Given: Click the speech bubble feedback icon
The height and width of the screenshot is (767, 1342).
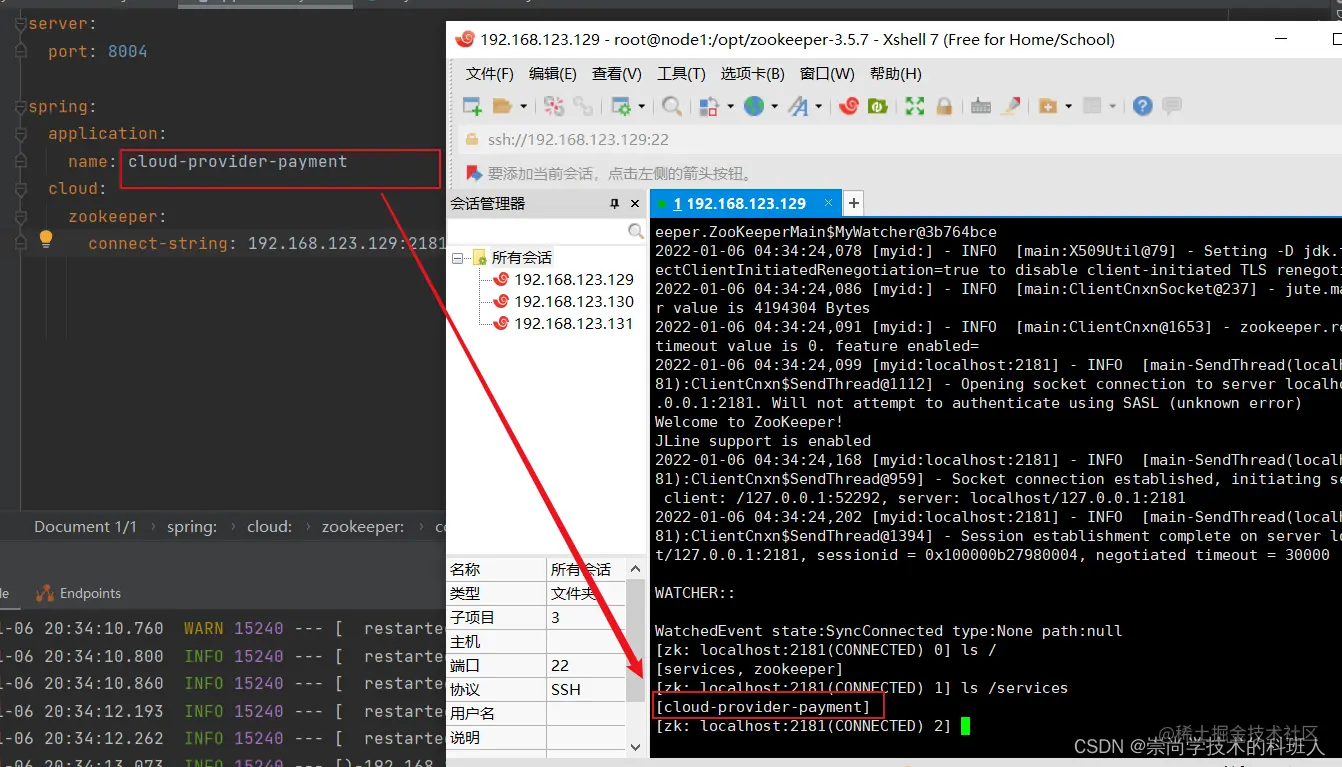Looking at the screenshot, I should pyautogui.click(x=1172, y=106).
